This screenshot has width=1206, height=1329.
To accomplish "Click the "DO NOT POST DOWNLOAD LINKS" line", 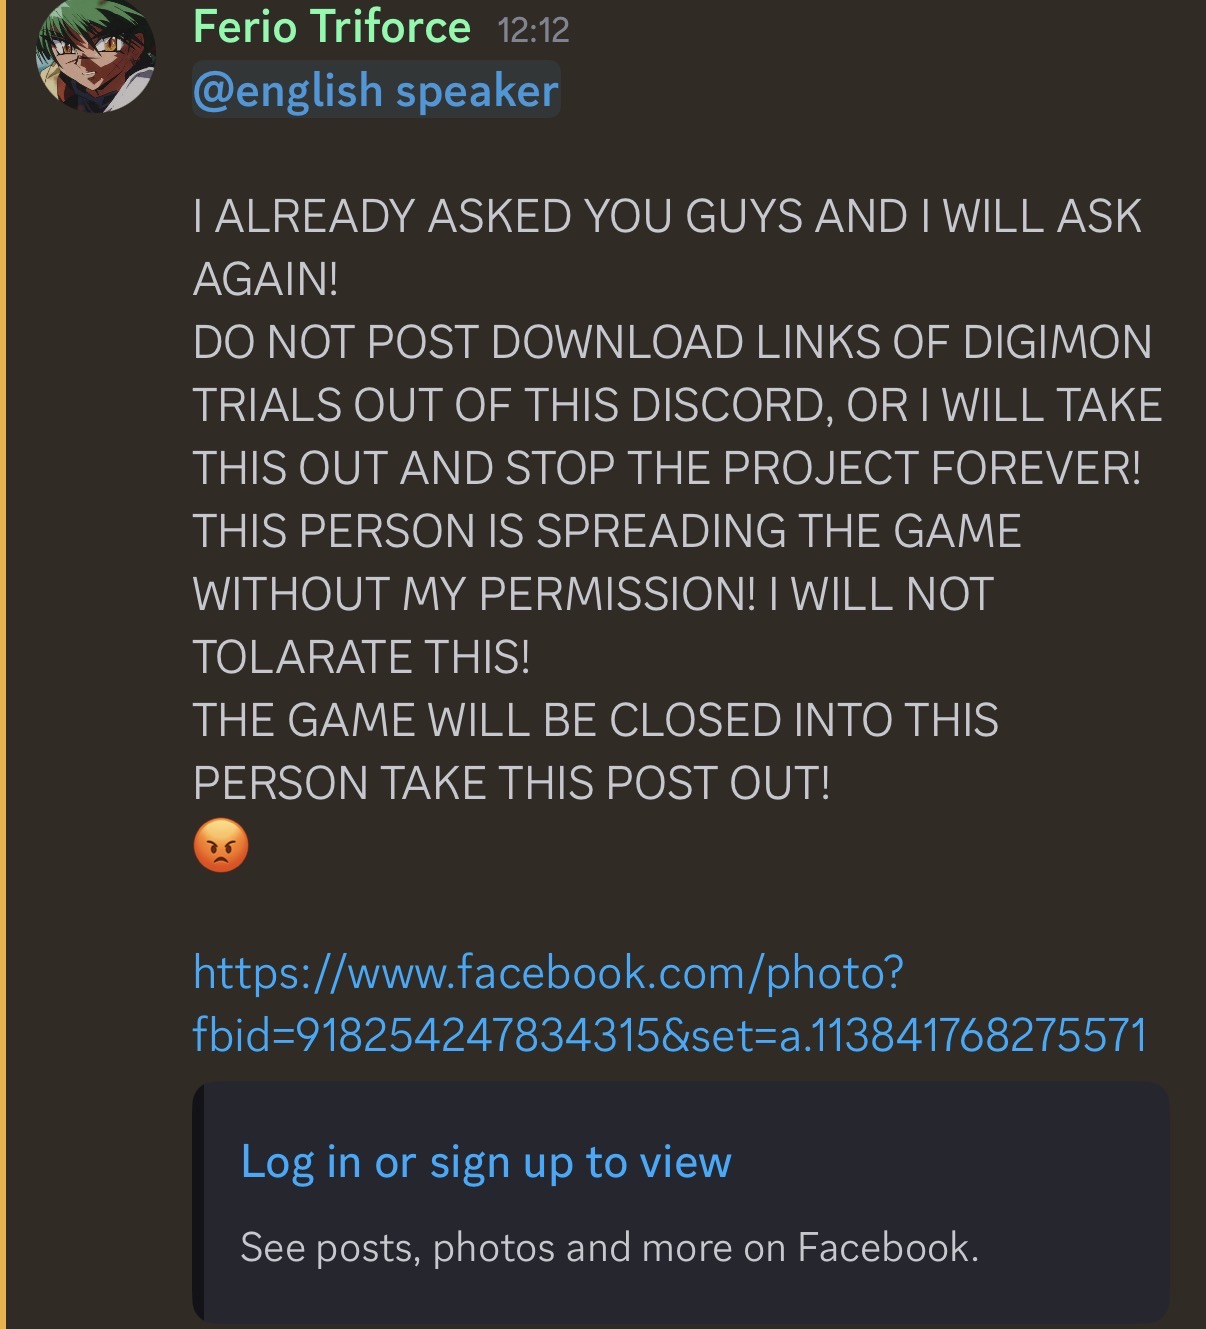I will point(672,342).
